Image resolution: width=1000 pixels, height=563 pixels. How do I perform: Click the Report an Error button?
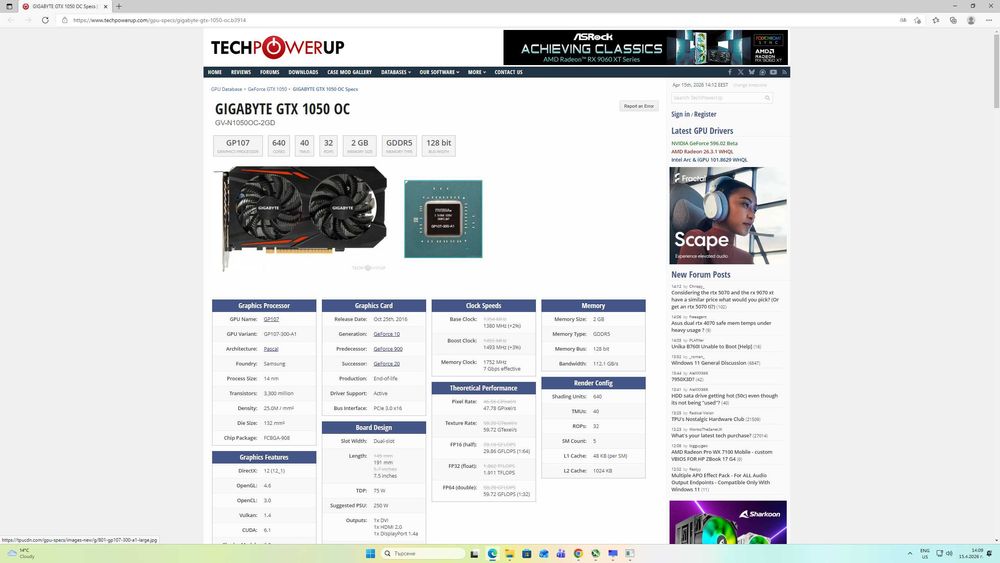[x=638, y=106]
